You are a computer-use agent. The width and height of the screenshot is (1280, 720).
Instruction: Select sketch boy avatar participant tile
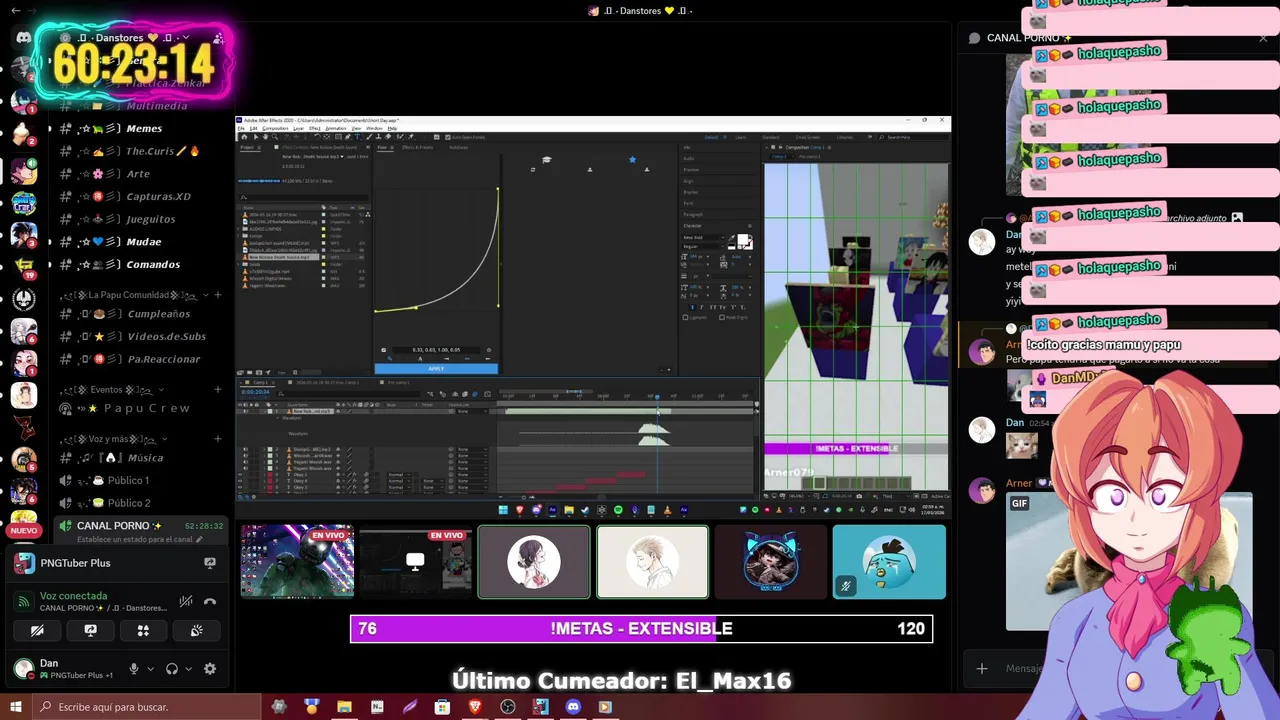[x=652, y=562]
